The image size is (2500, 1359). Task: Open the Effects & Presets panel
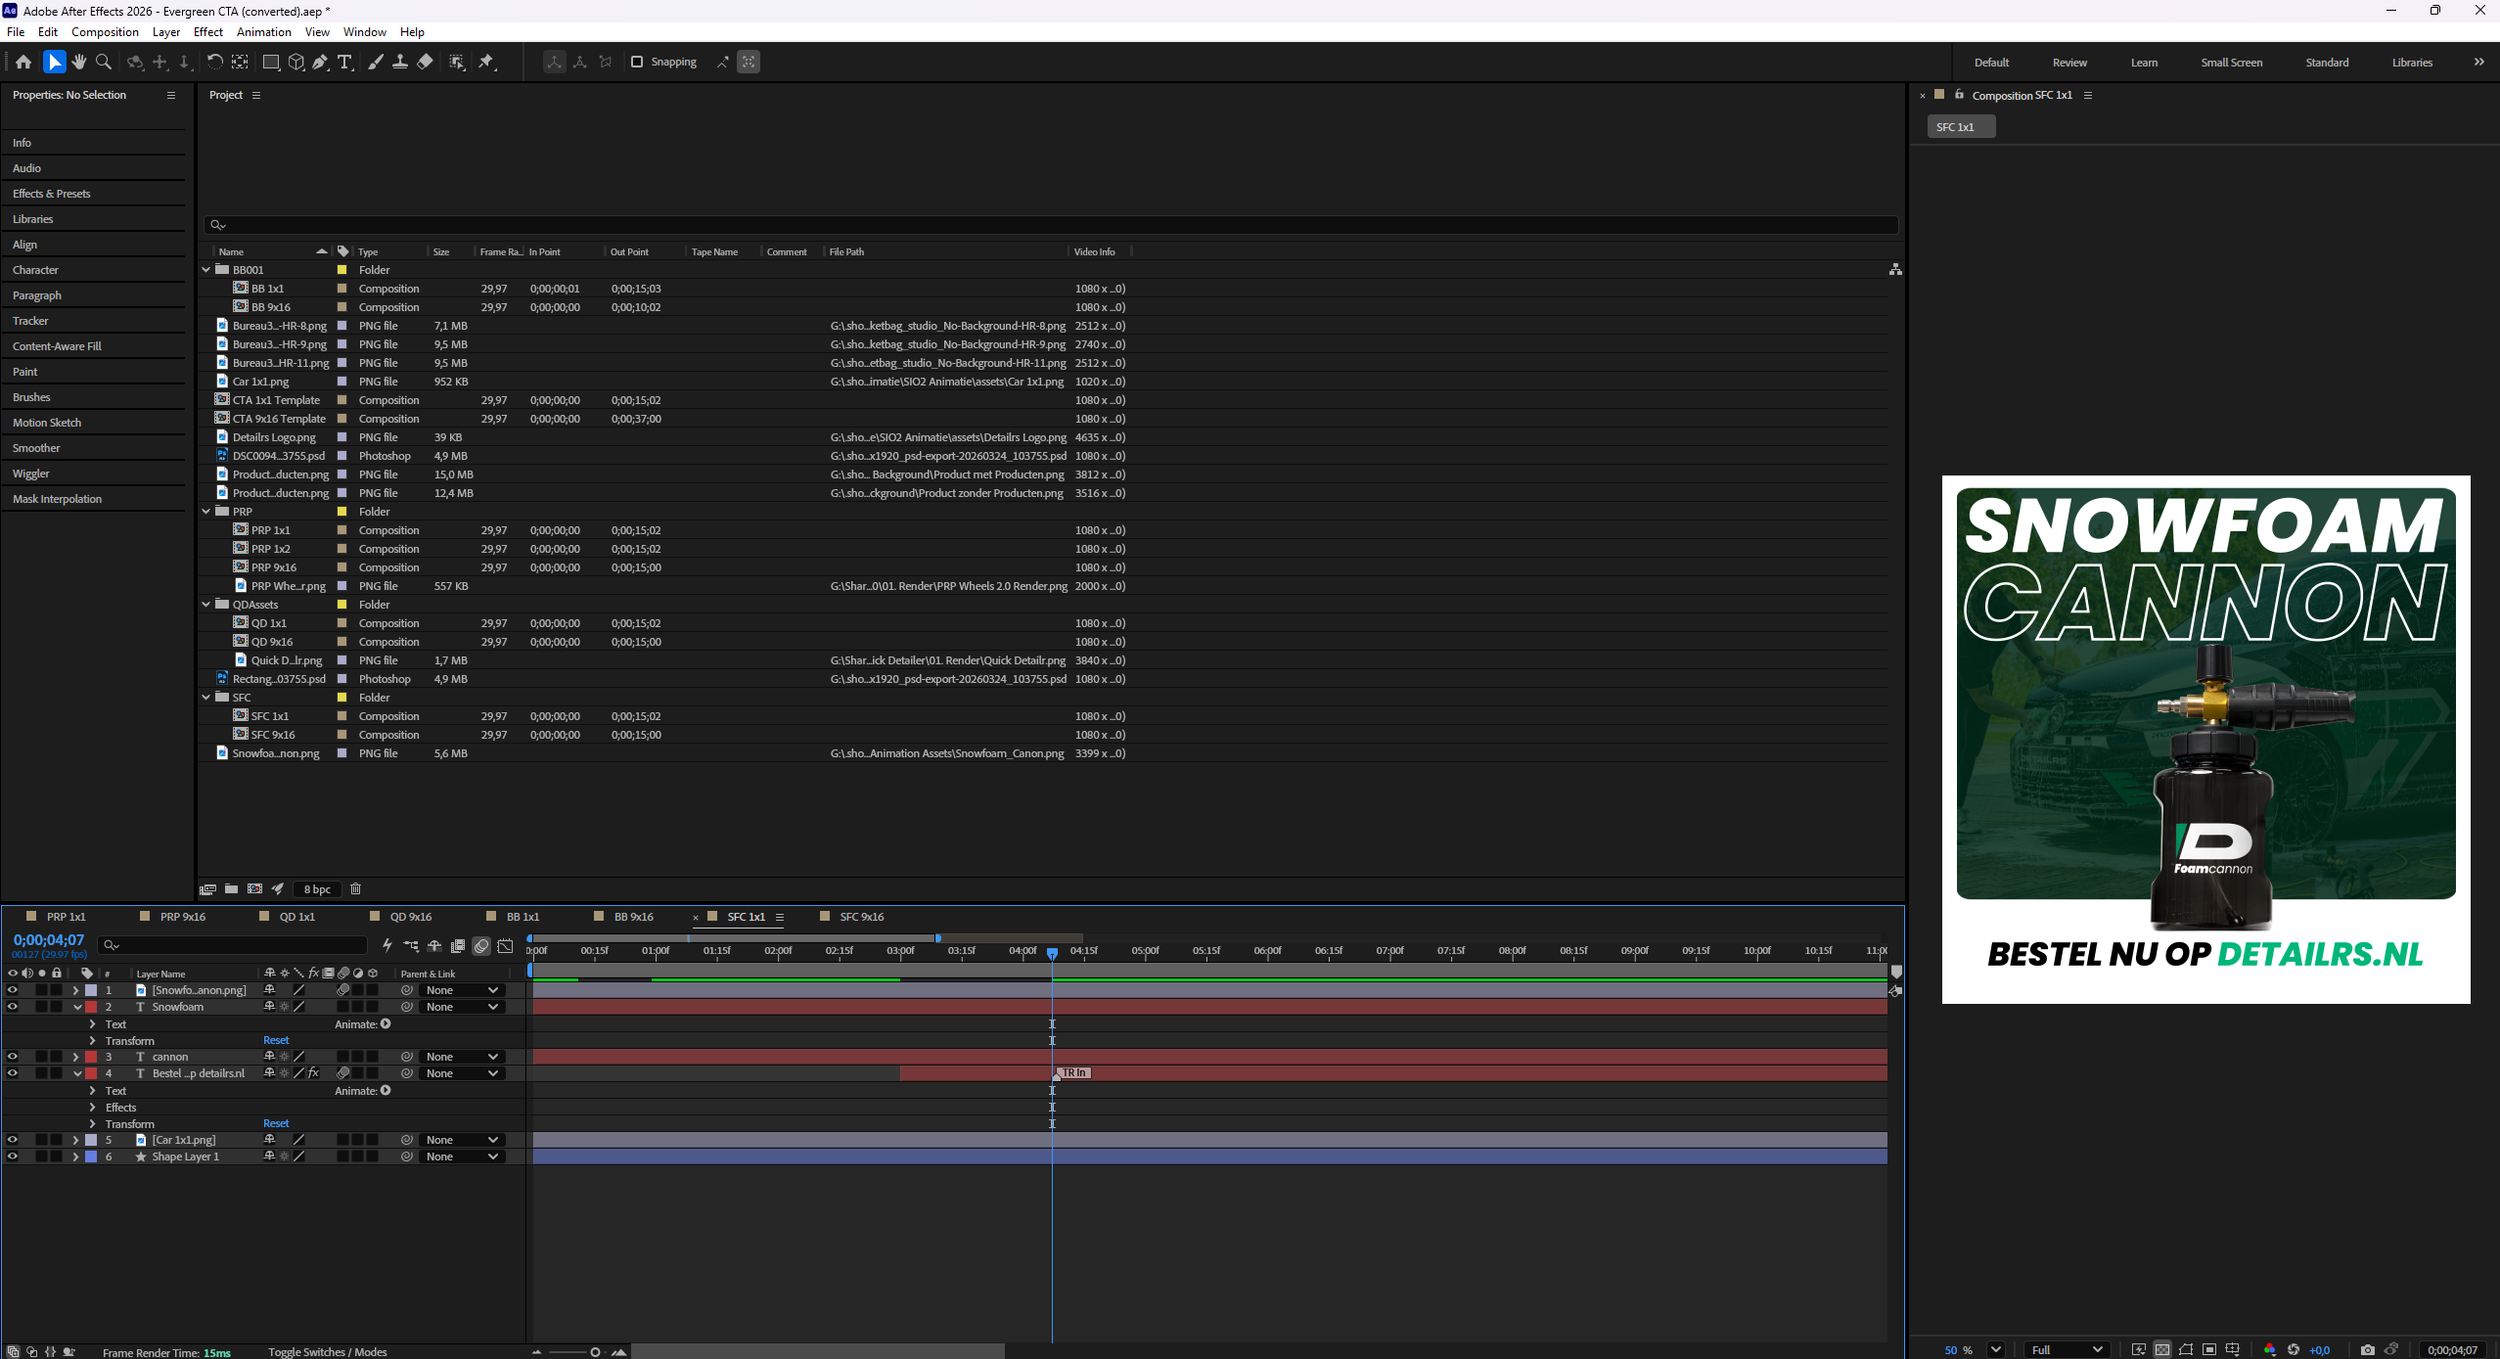(52, 194)
